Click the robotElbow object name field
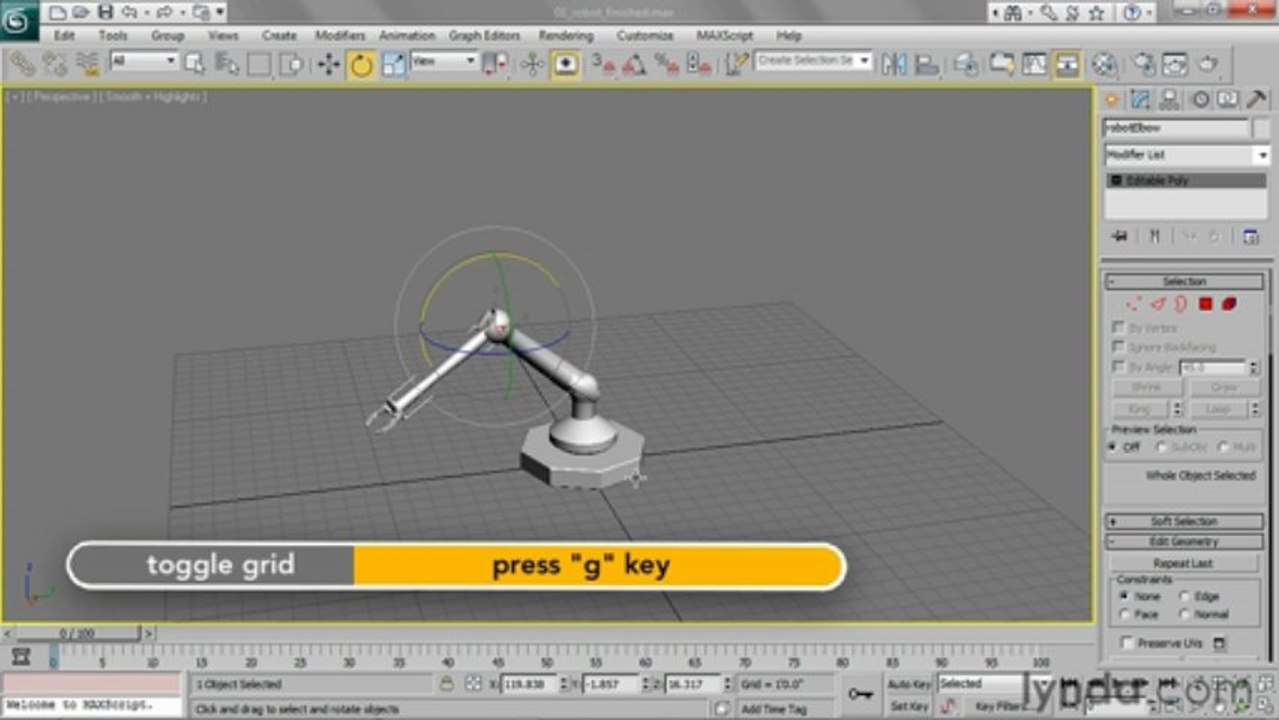This screenshot has height=720, width=1279. point(1176,128)
